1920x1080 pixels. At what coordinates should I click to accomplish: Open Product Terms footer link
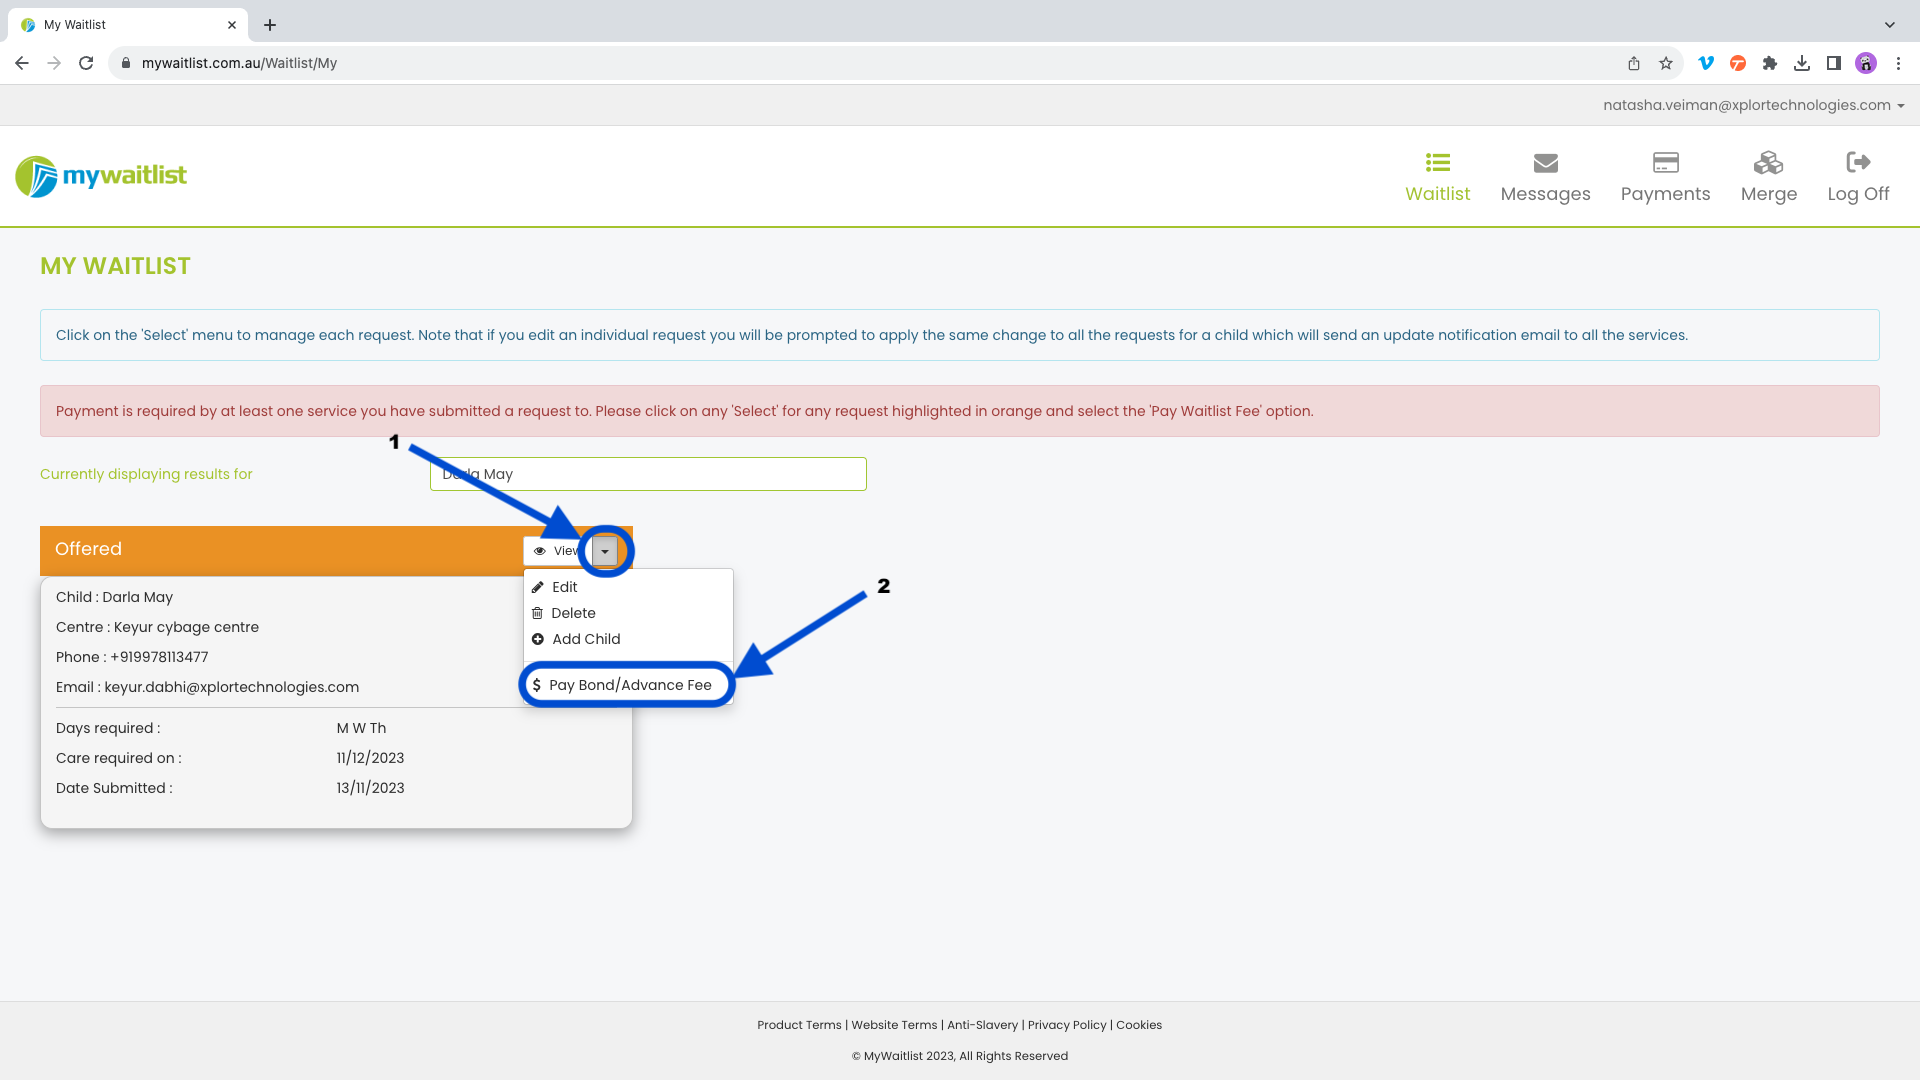pyautogui.click(x=799, y=1025)
